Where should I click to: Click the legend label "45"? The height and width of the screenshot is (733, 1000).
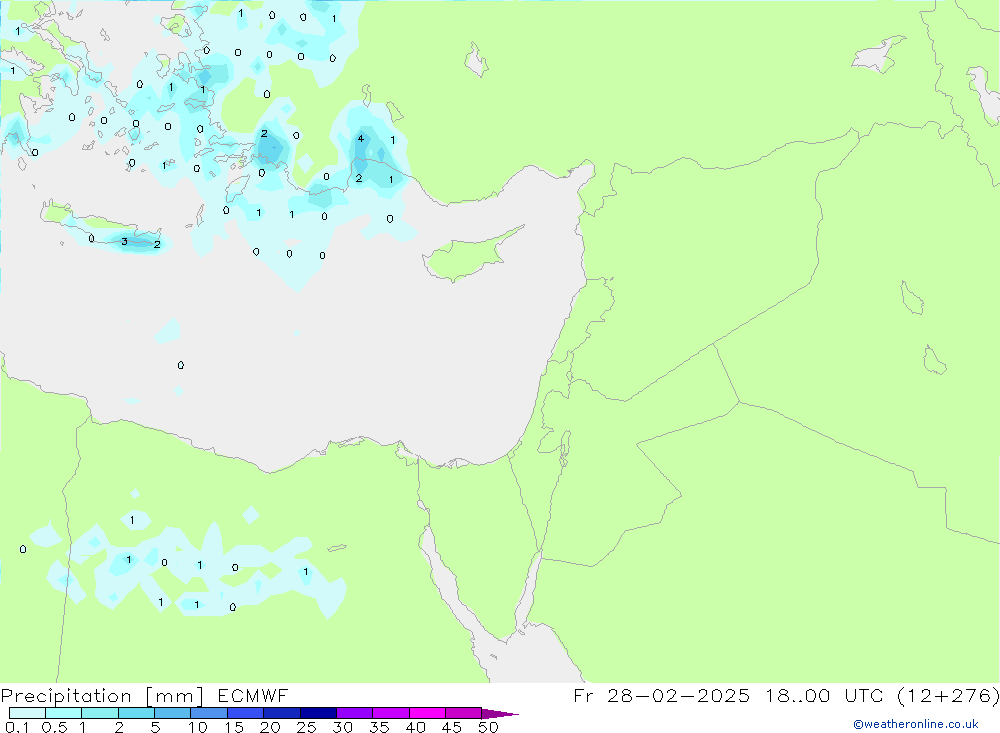[452, 727]
